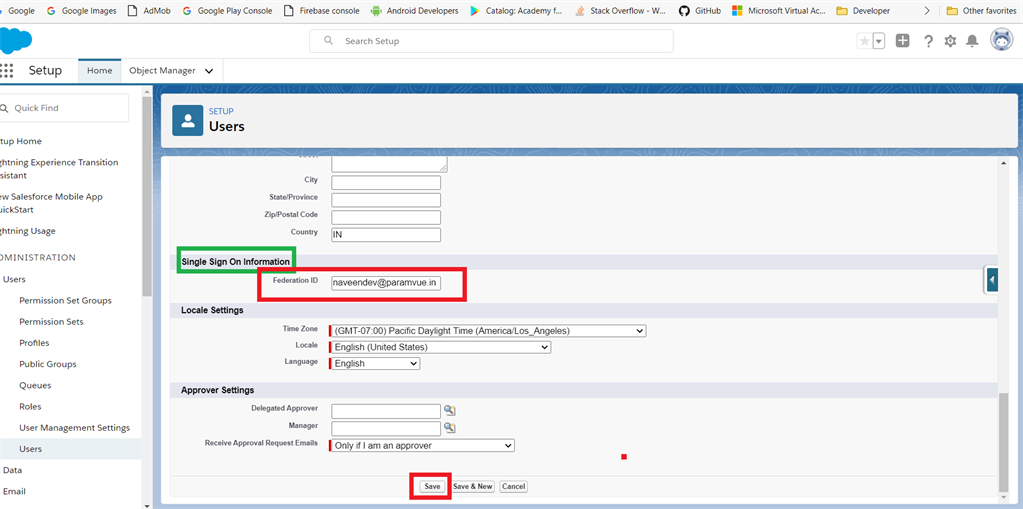Click the sidebar vertical scrollbar
The height and width of the screenshot is (509, 1023).
pyautogui.click(x=147, y=196)
